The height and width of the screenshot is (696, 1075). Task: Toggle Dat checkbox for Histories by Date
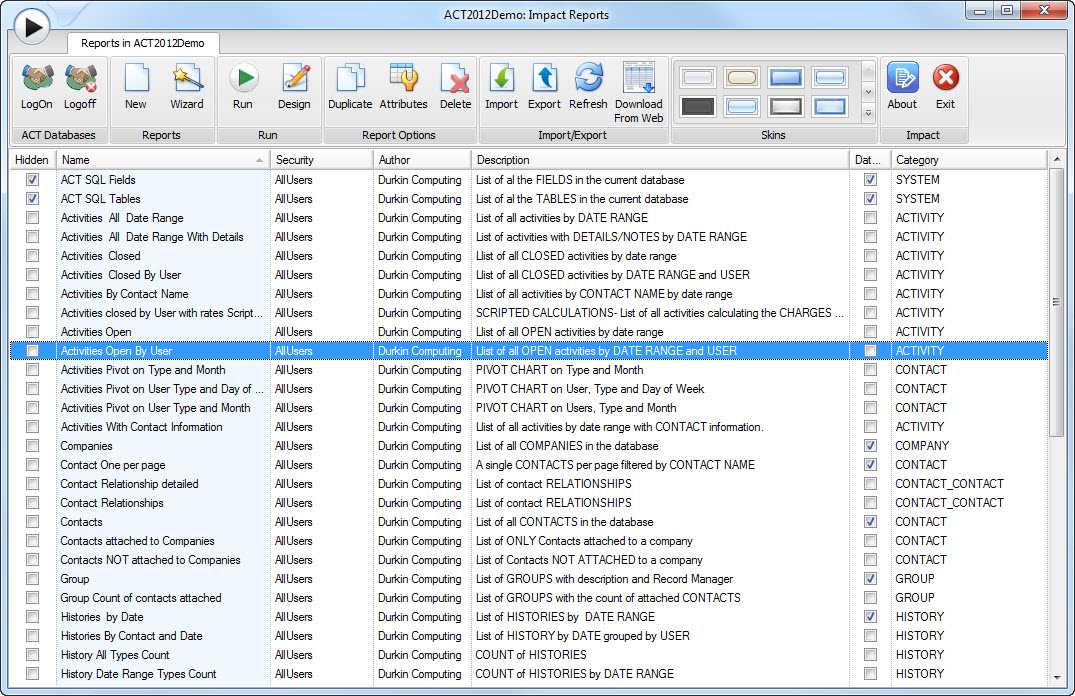click(x=870, y=616)
